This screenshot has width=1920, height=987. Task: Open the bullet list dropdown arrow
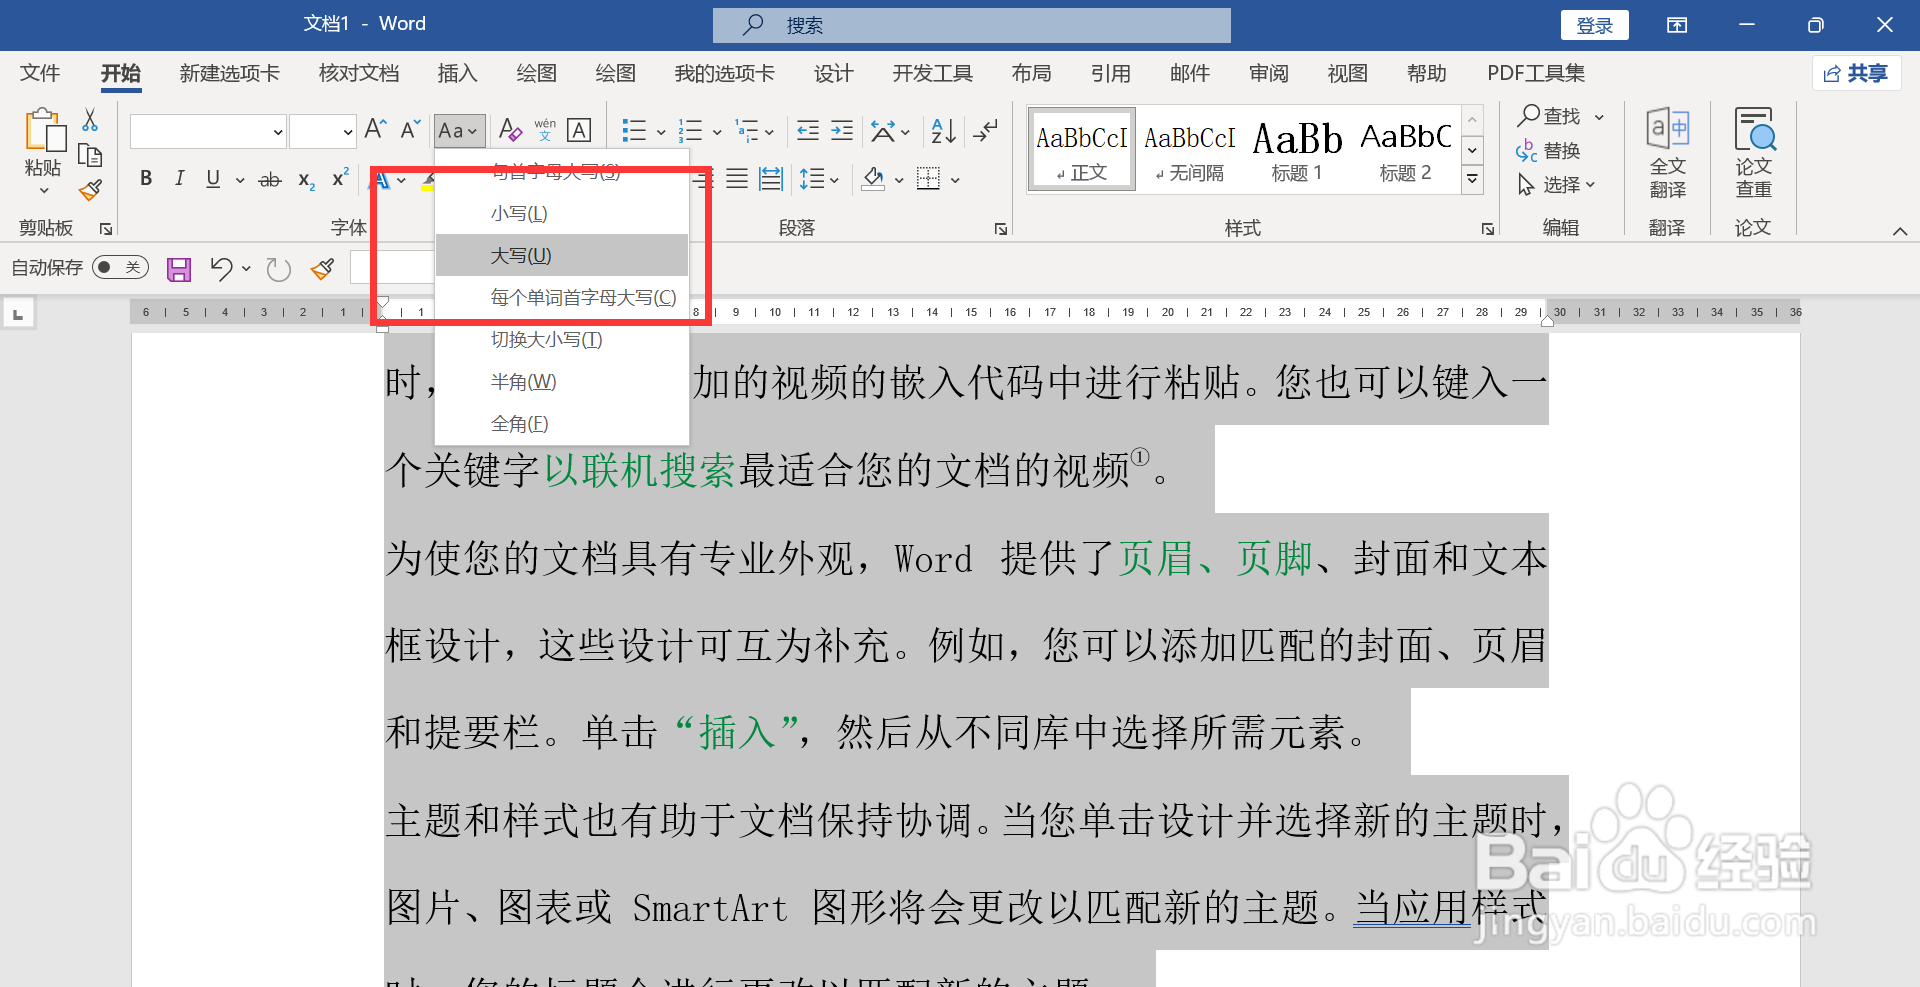pos(661,131)
